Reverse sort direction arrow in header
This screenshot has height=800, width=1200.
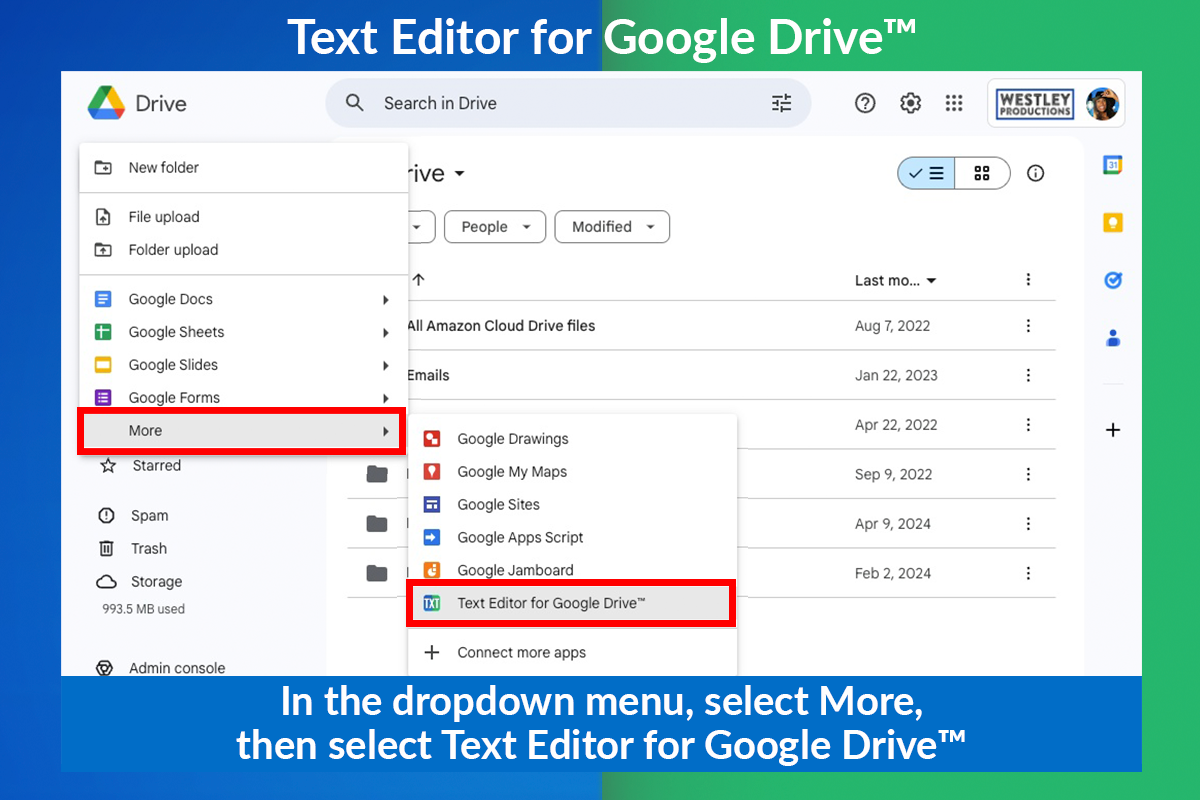tap(418, 280)
